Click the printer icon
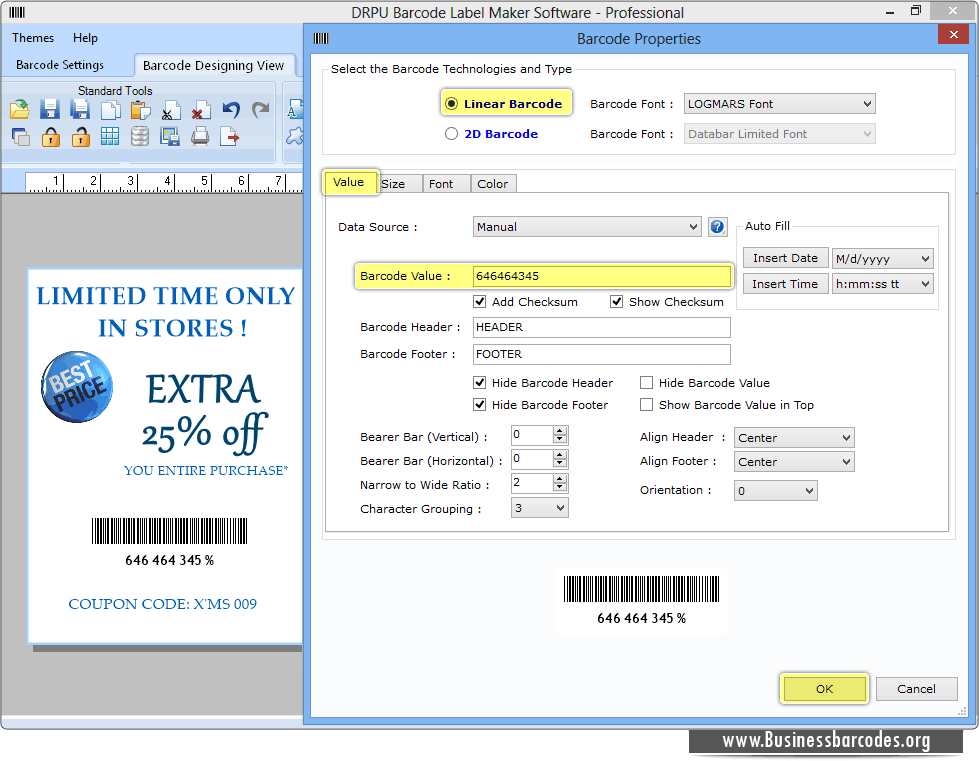The width and height of the screenshot is (979, 761). 200,136
